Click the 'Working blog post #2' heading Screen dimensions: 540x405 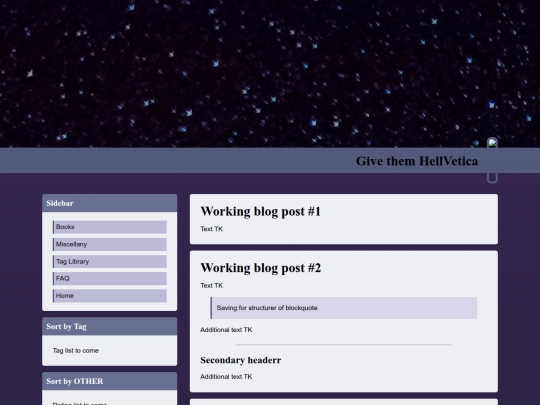(260, 268)
